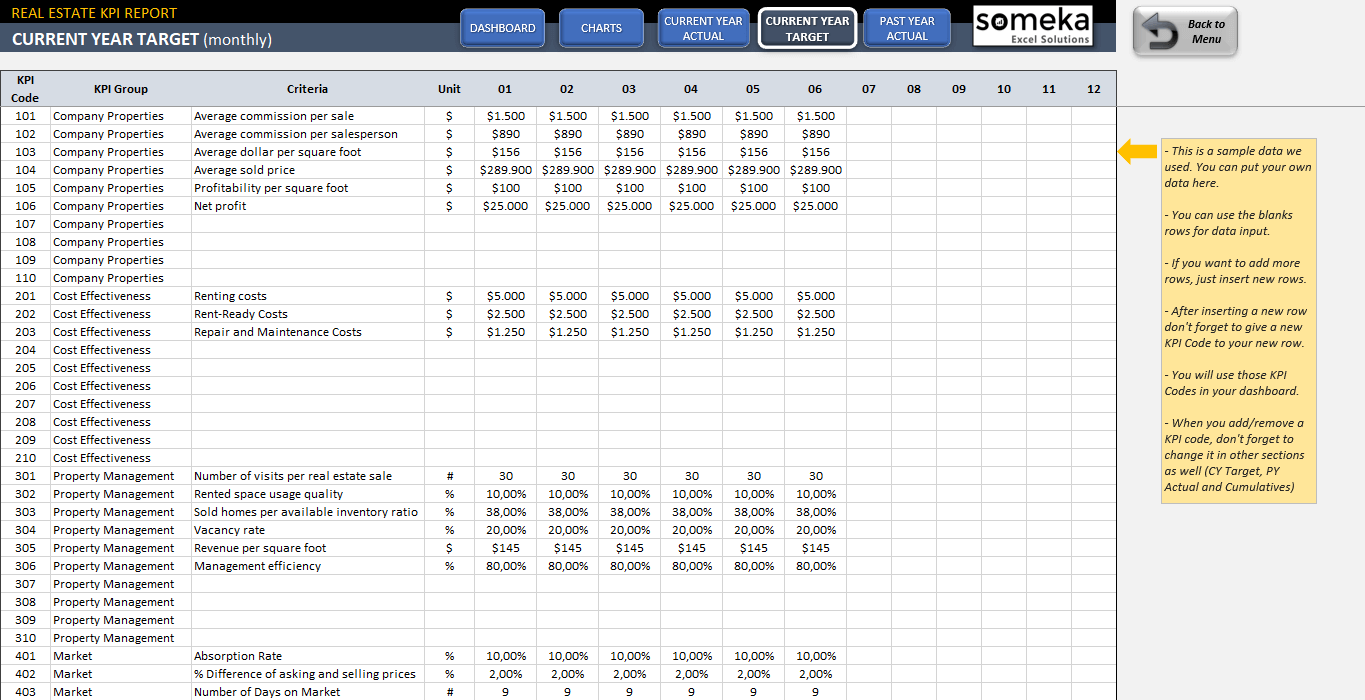Click 'Average commission per sale' criteria cell
Screen dimensions: 1365x700
coord(307,116)
